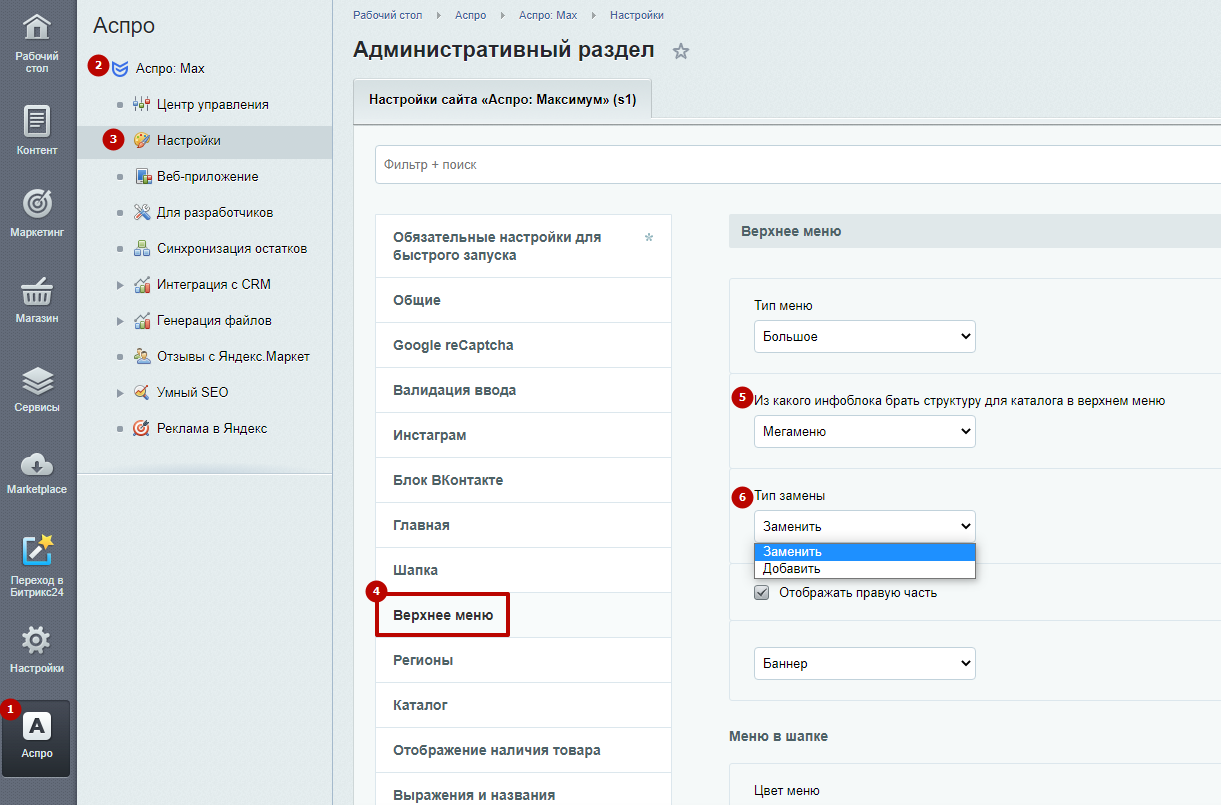Click Рабочий стол breadcrumb link
Image resolution: width=1221 pixels, height=805 pixels.
(387, 15)
